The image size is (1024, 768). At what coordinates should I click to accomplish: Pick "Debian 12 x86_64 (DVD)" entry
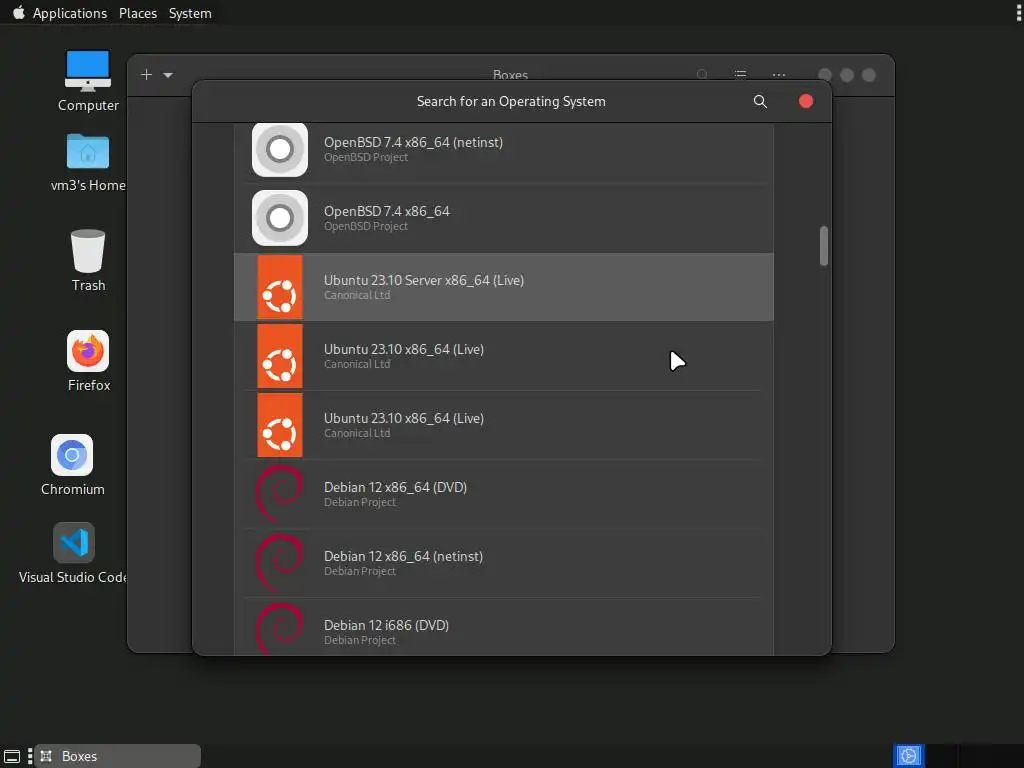click(504, 494)
